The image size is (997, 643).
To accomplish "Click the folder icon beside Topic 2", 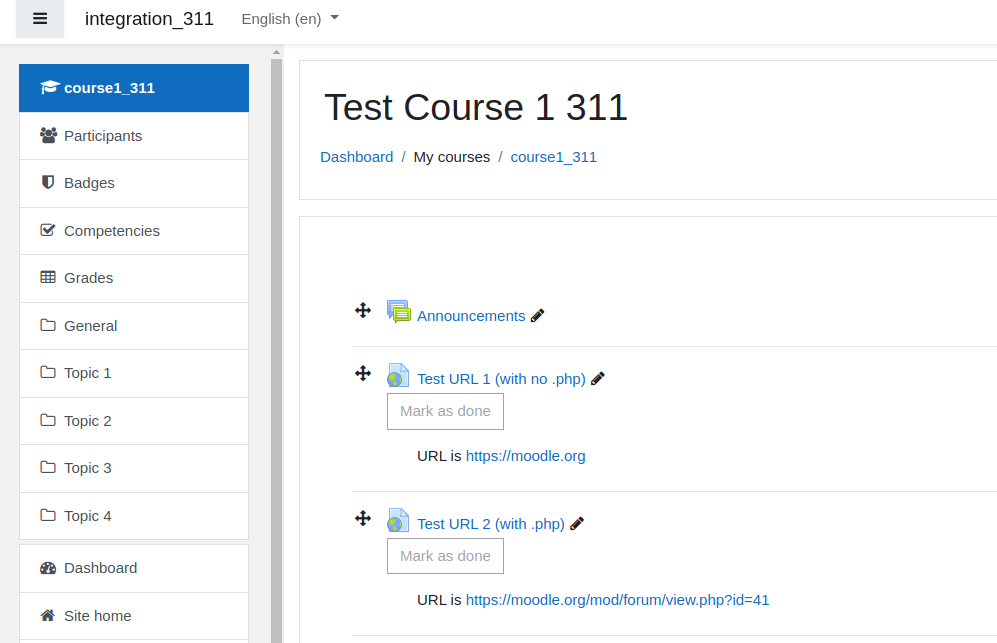I will pyautogui.click(x=48, y=420).
